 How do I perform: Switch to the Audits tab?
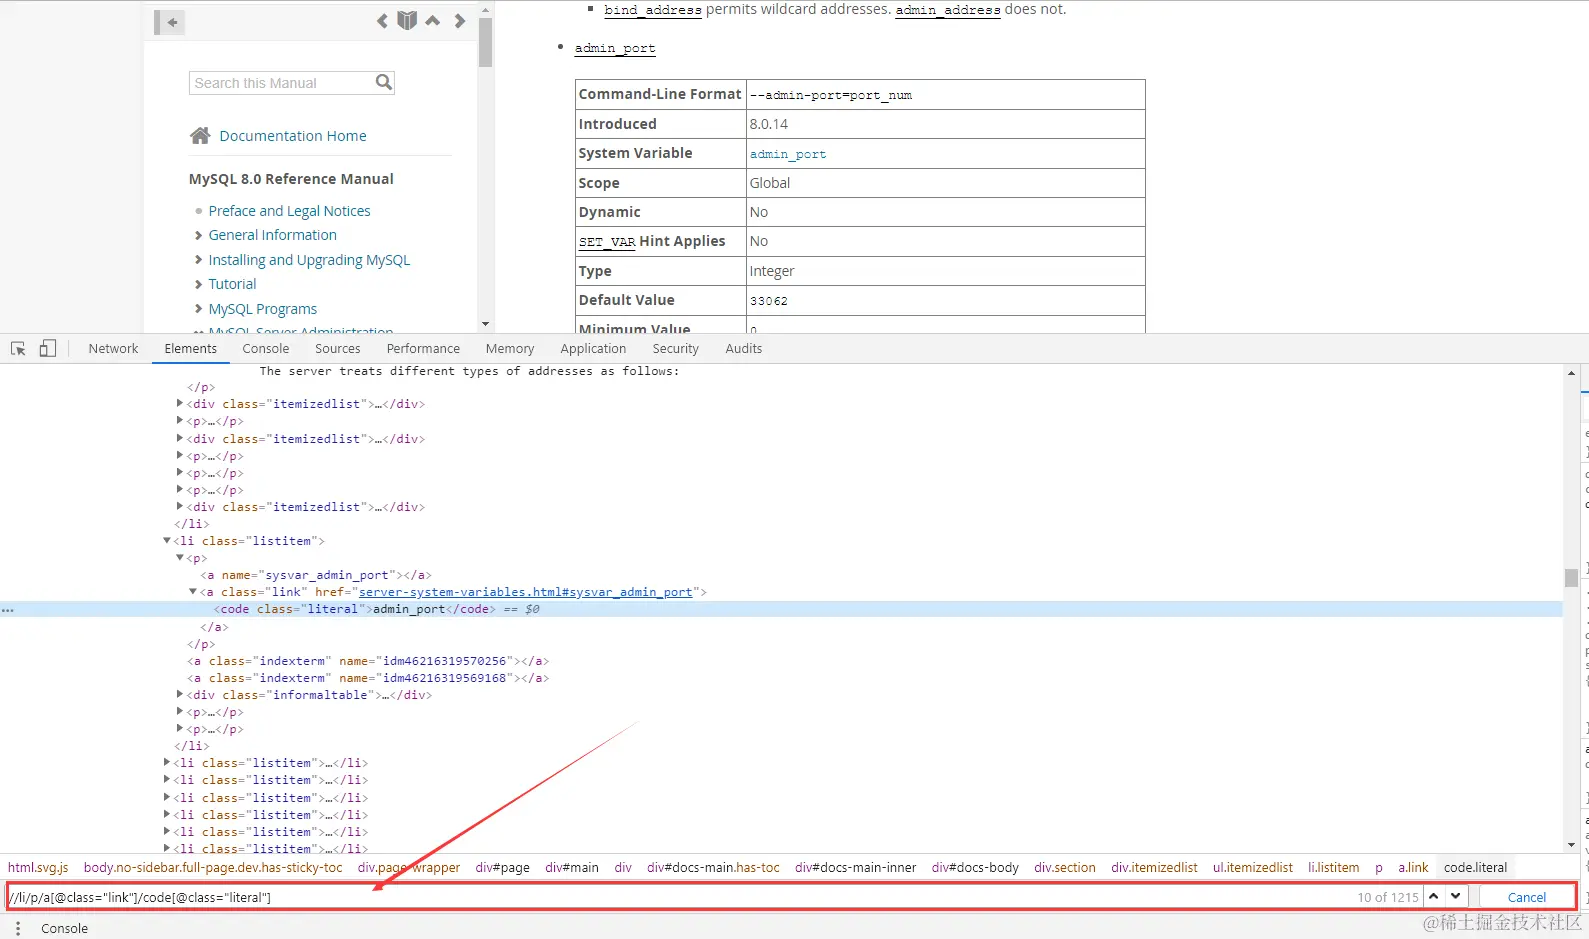point(744,349)
